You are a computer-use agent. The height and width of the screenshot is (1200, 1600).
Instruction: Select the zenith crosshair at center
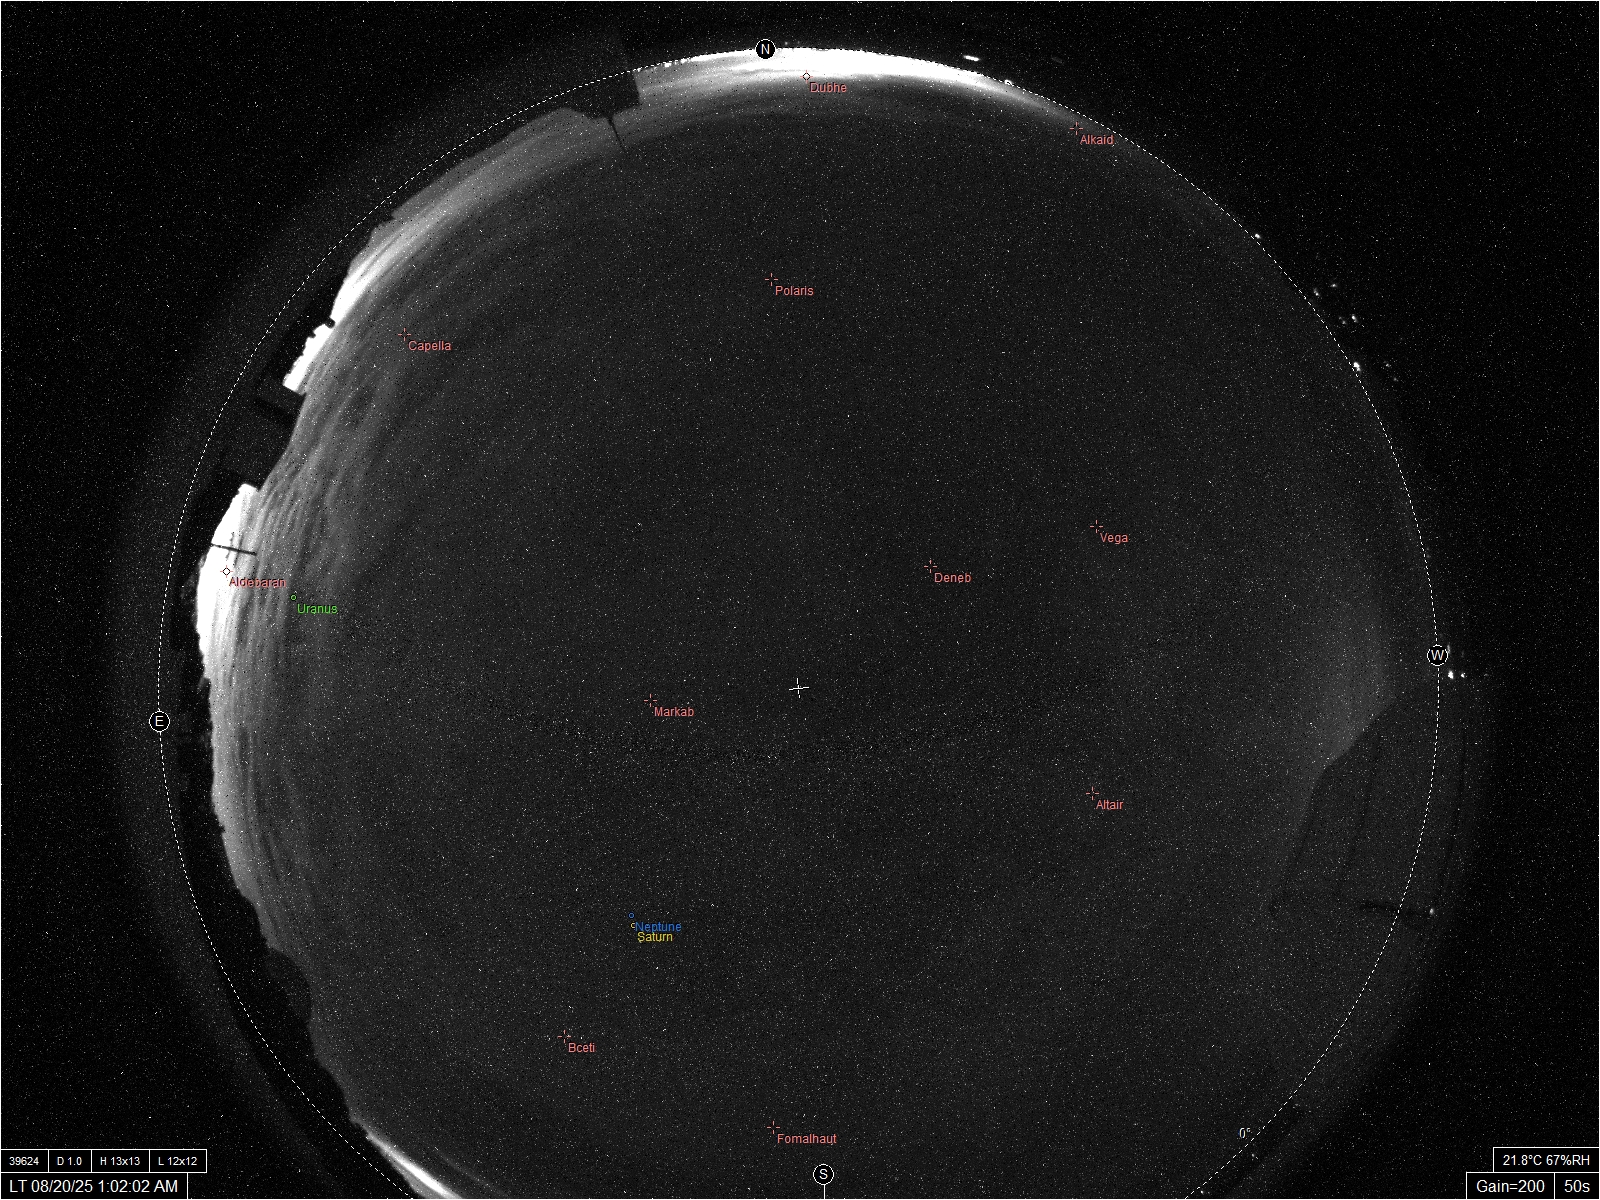[799, 688]
